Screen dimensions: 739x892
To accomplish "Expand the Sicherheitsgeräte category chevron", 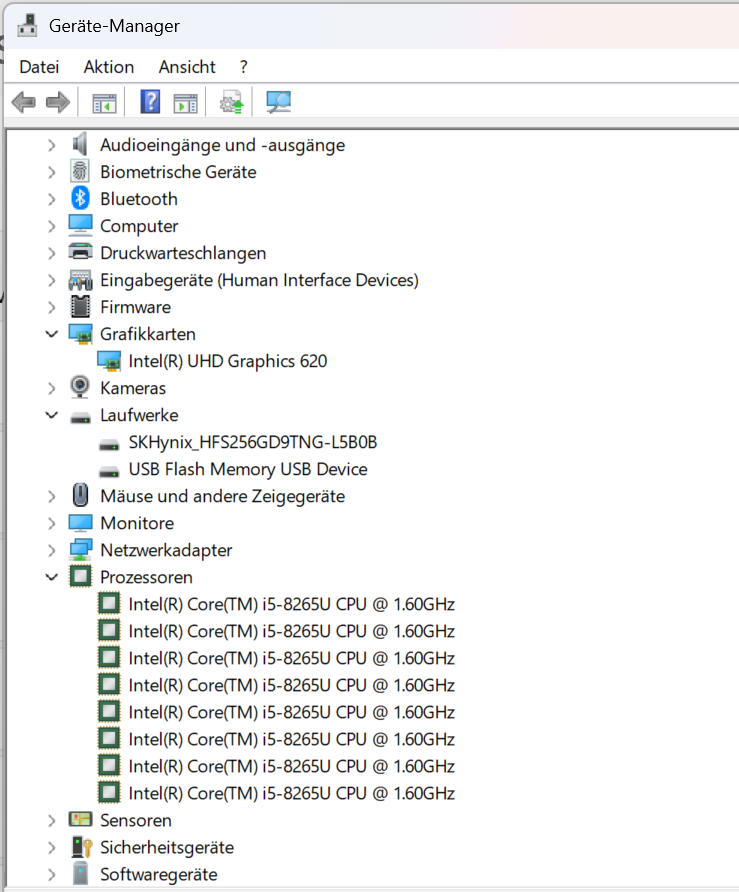I will 52,848.
